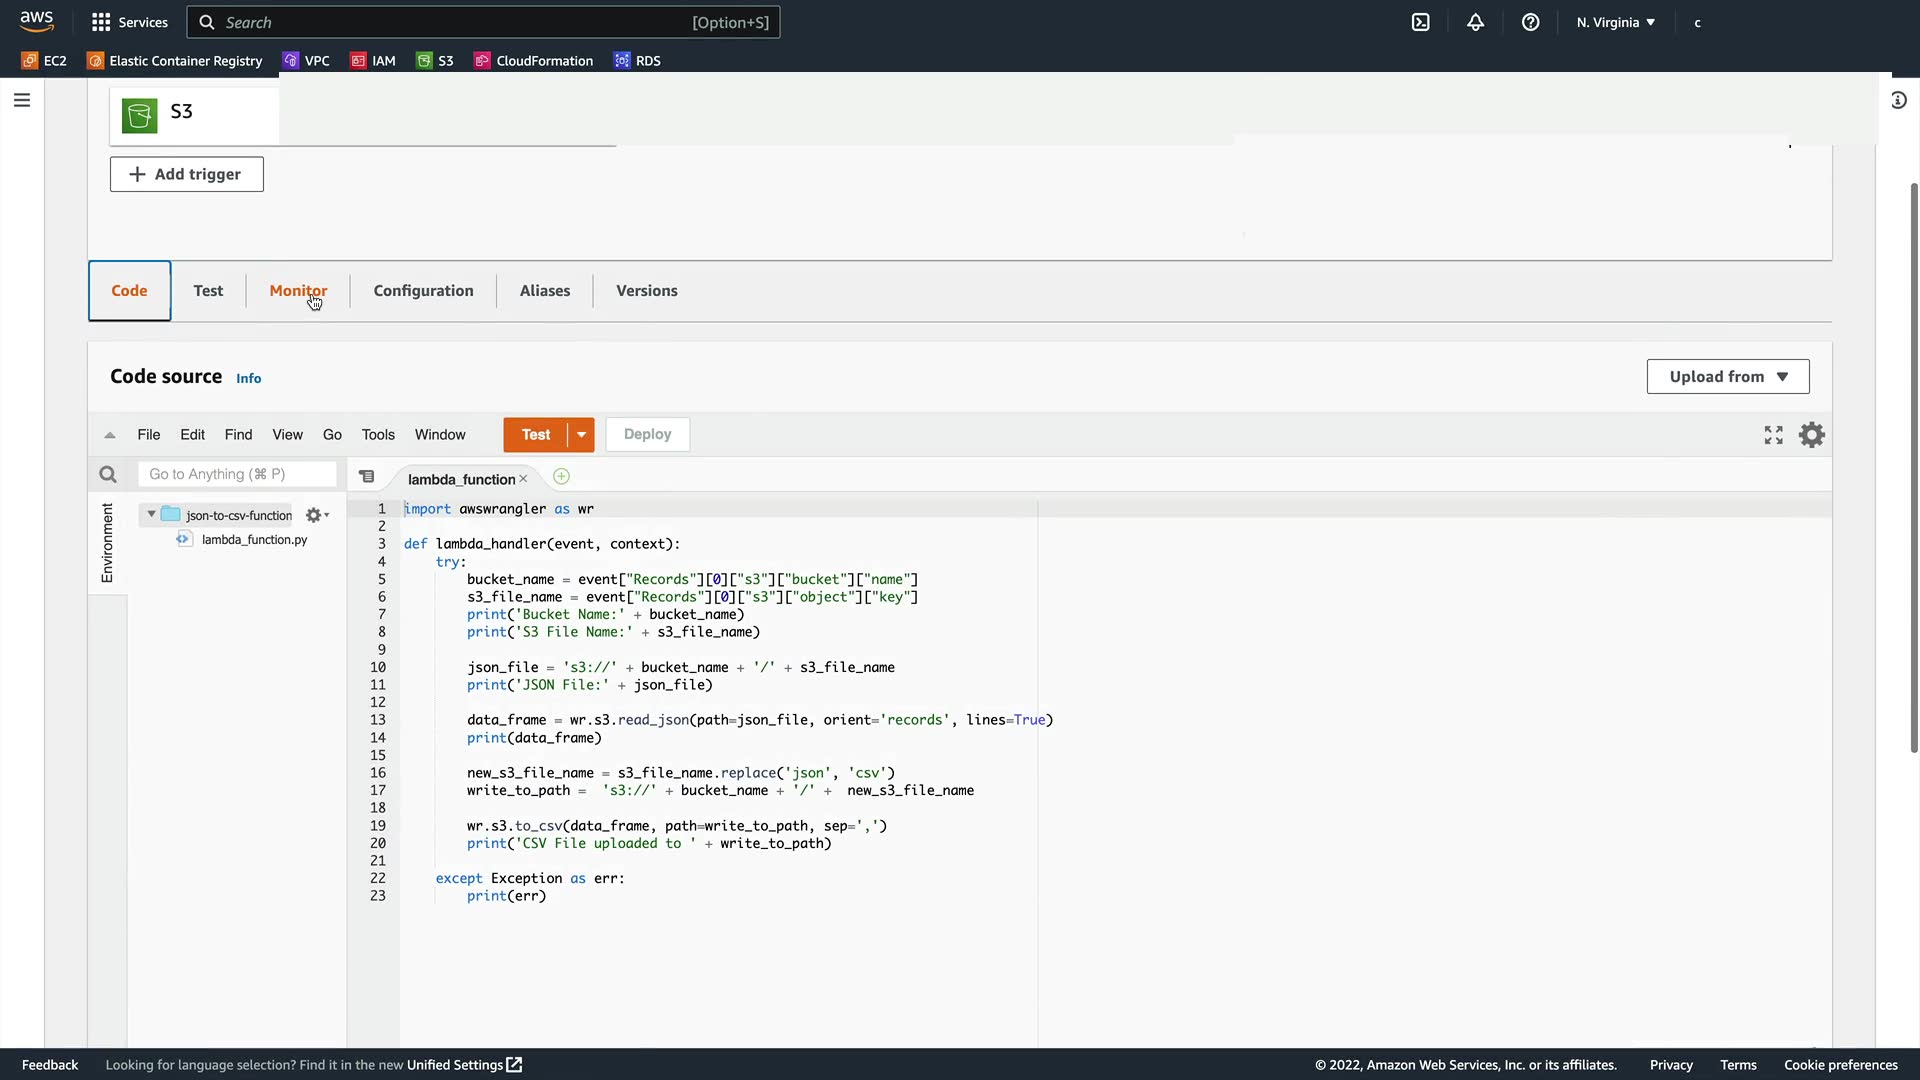Viewport: 1920px width, 1080px height.
Task: Add a new editor tab with the plus icon
Action: [x=561, y=477]
